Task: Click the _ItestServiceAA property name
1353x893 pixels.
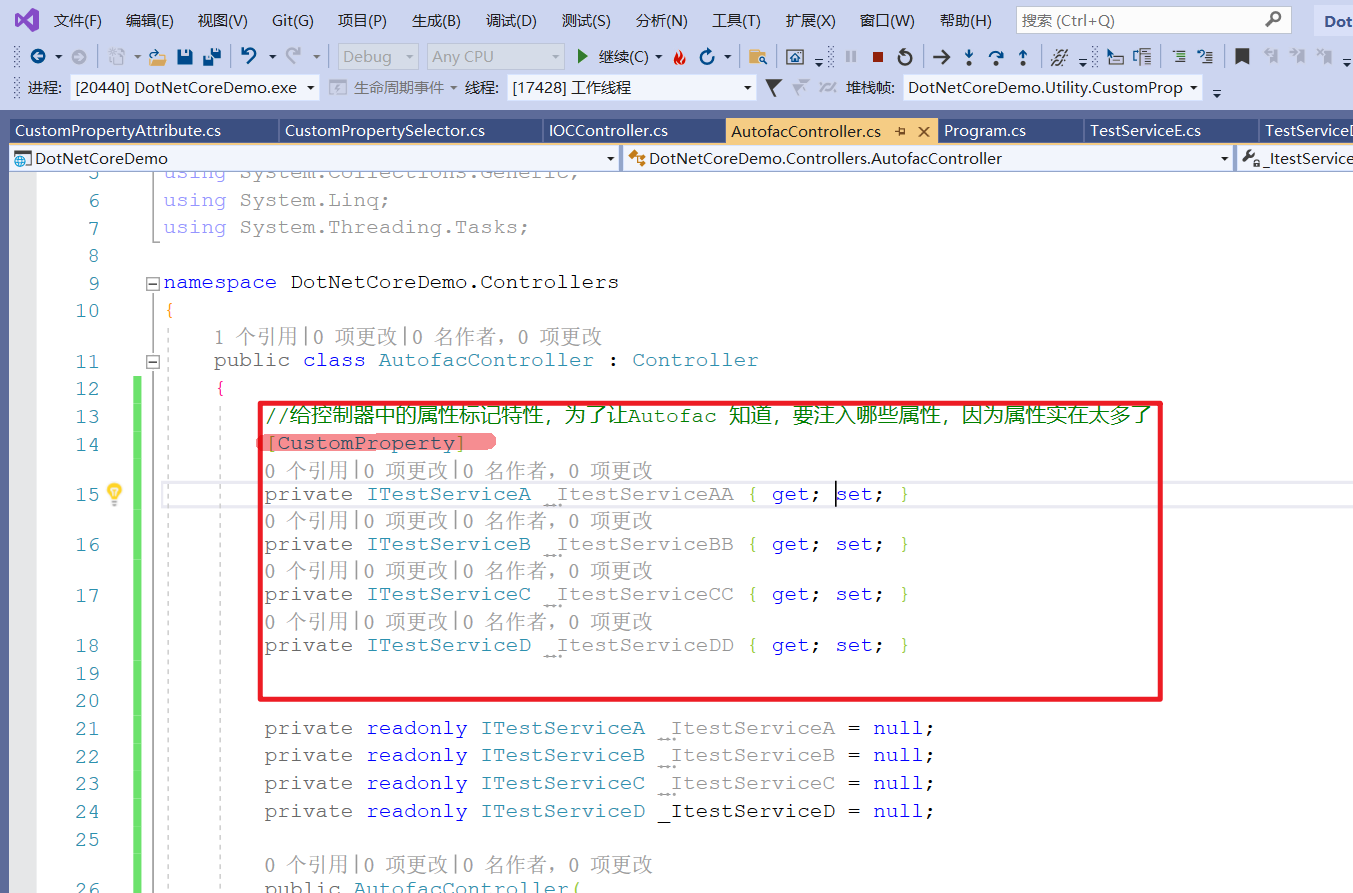Action: [639, 494]
